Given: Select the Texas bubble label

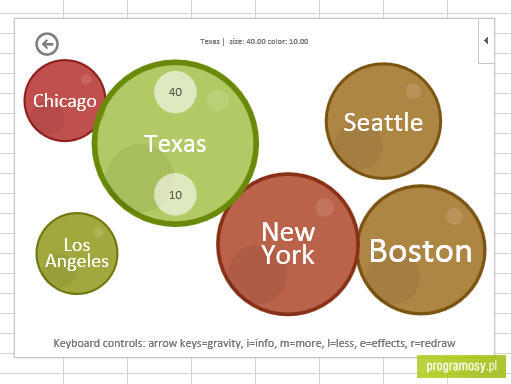Looking at the screenshot, I should pos(175,144).
